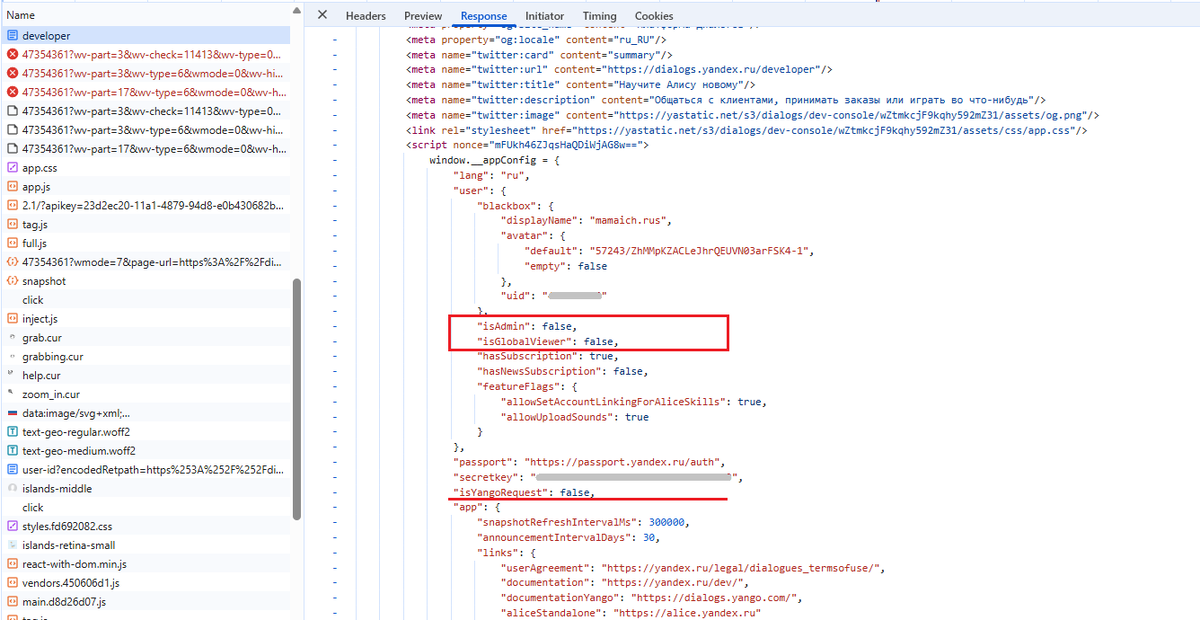Click the cursor file icon beside grab.cur

tap(12, 337)
